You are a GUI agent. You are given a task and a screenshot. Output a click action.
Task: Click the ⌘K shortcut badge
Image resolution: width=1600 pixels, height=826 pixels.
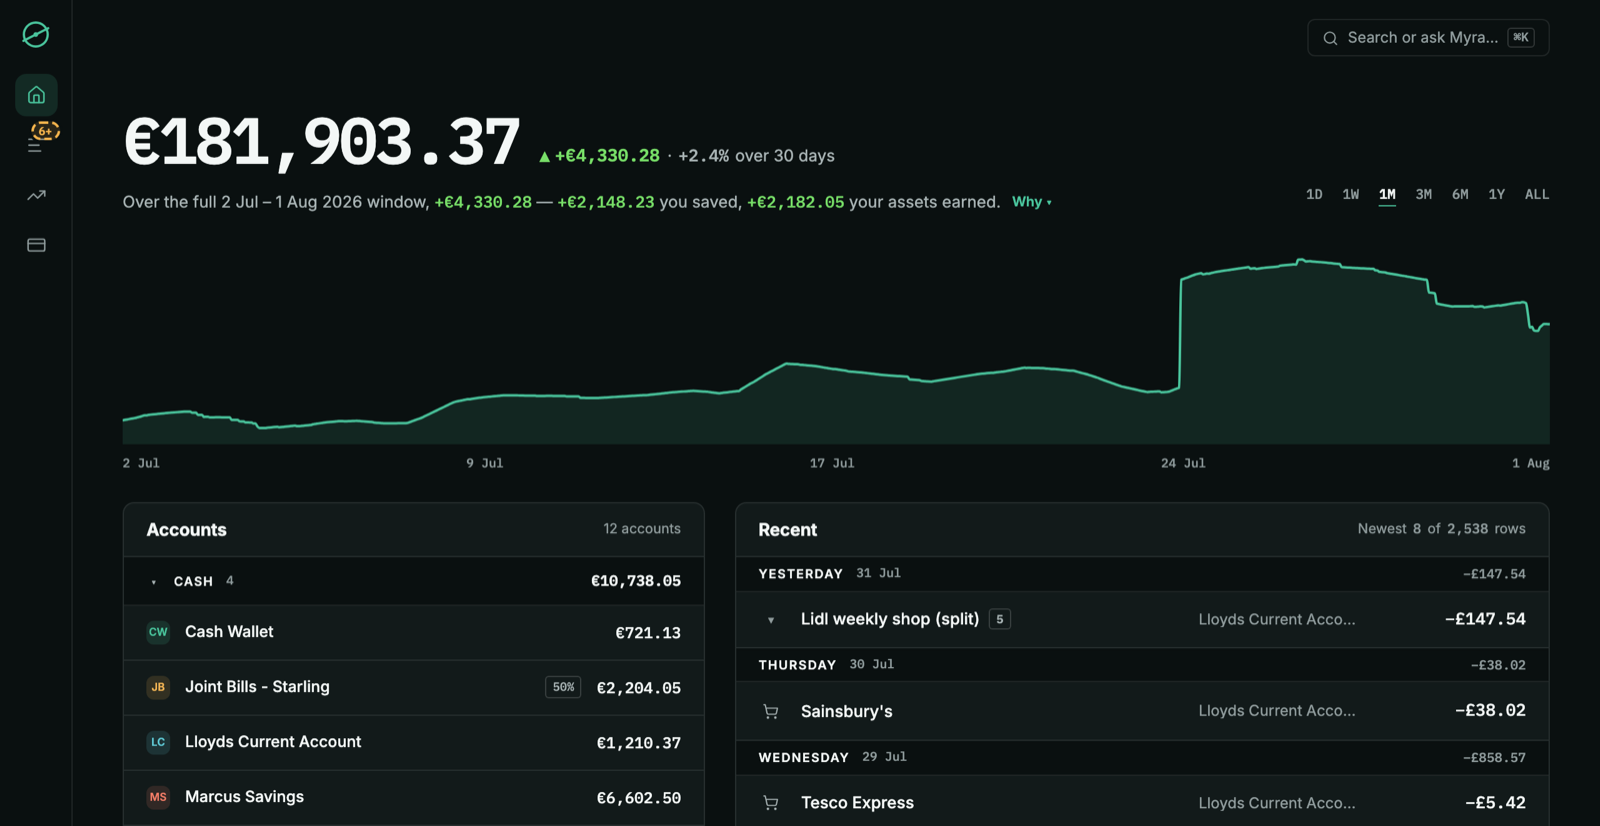1521,38
